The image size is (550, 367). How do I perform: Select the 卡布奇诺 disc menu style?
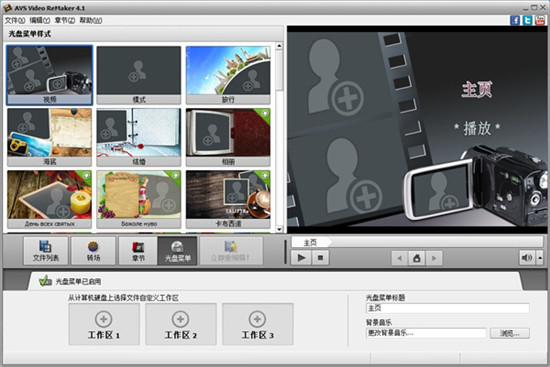click(x=228, y=199)
